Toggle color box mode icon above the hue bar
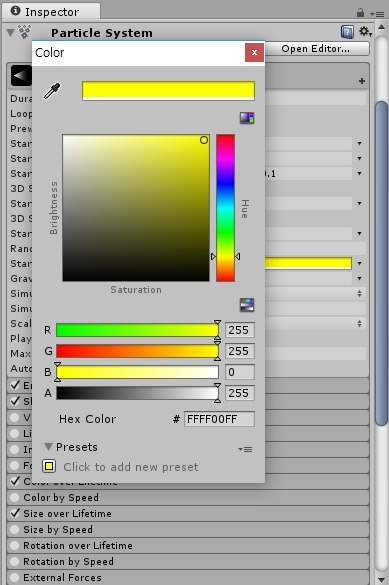This screenshot has height=585, width=389. coord(247,118)
